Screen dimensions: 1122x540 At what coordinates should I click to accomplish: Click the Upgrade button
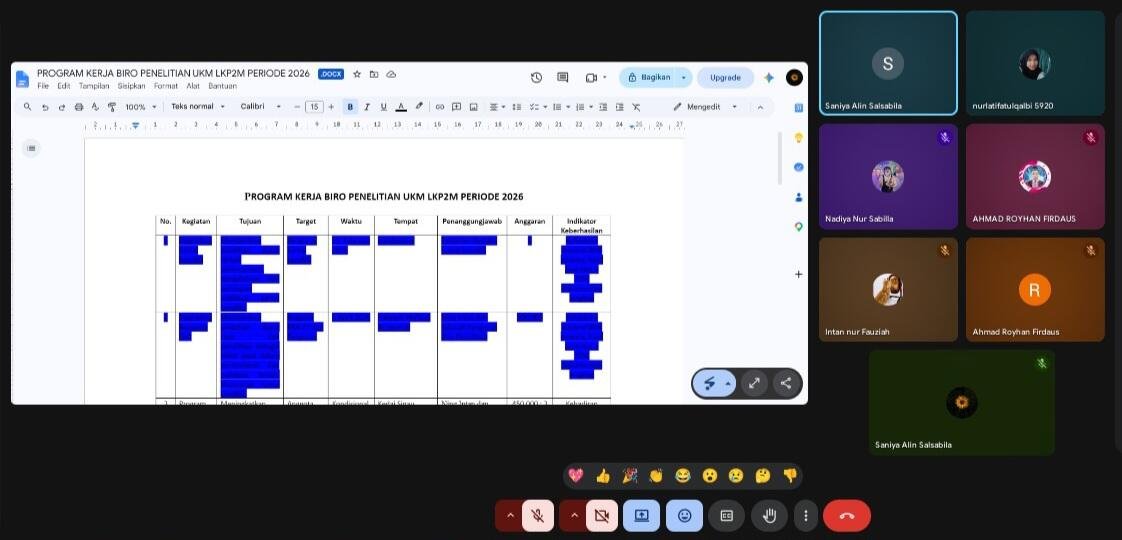click(725, 77)
